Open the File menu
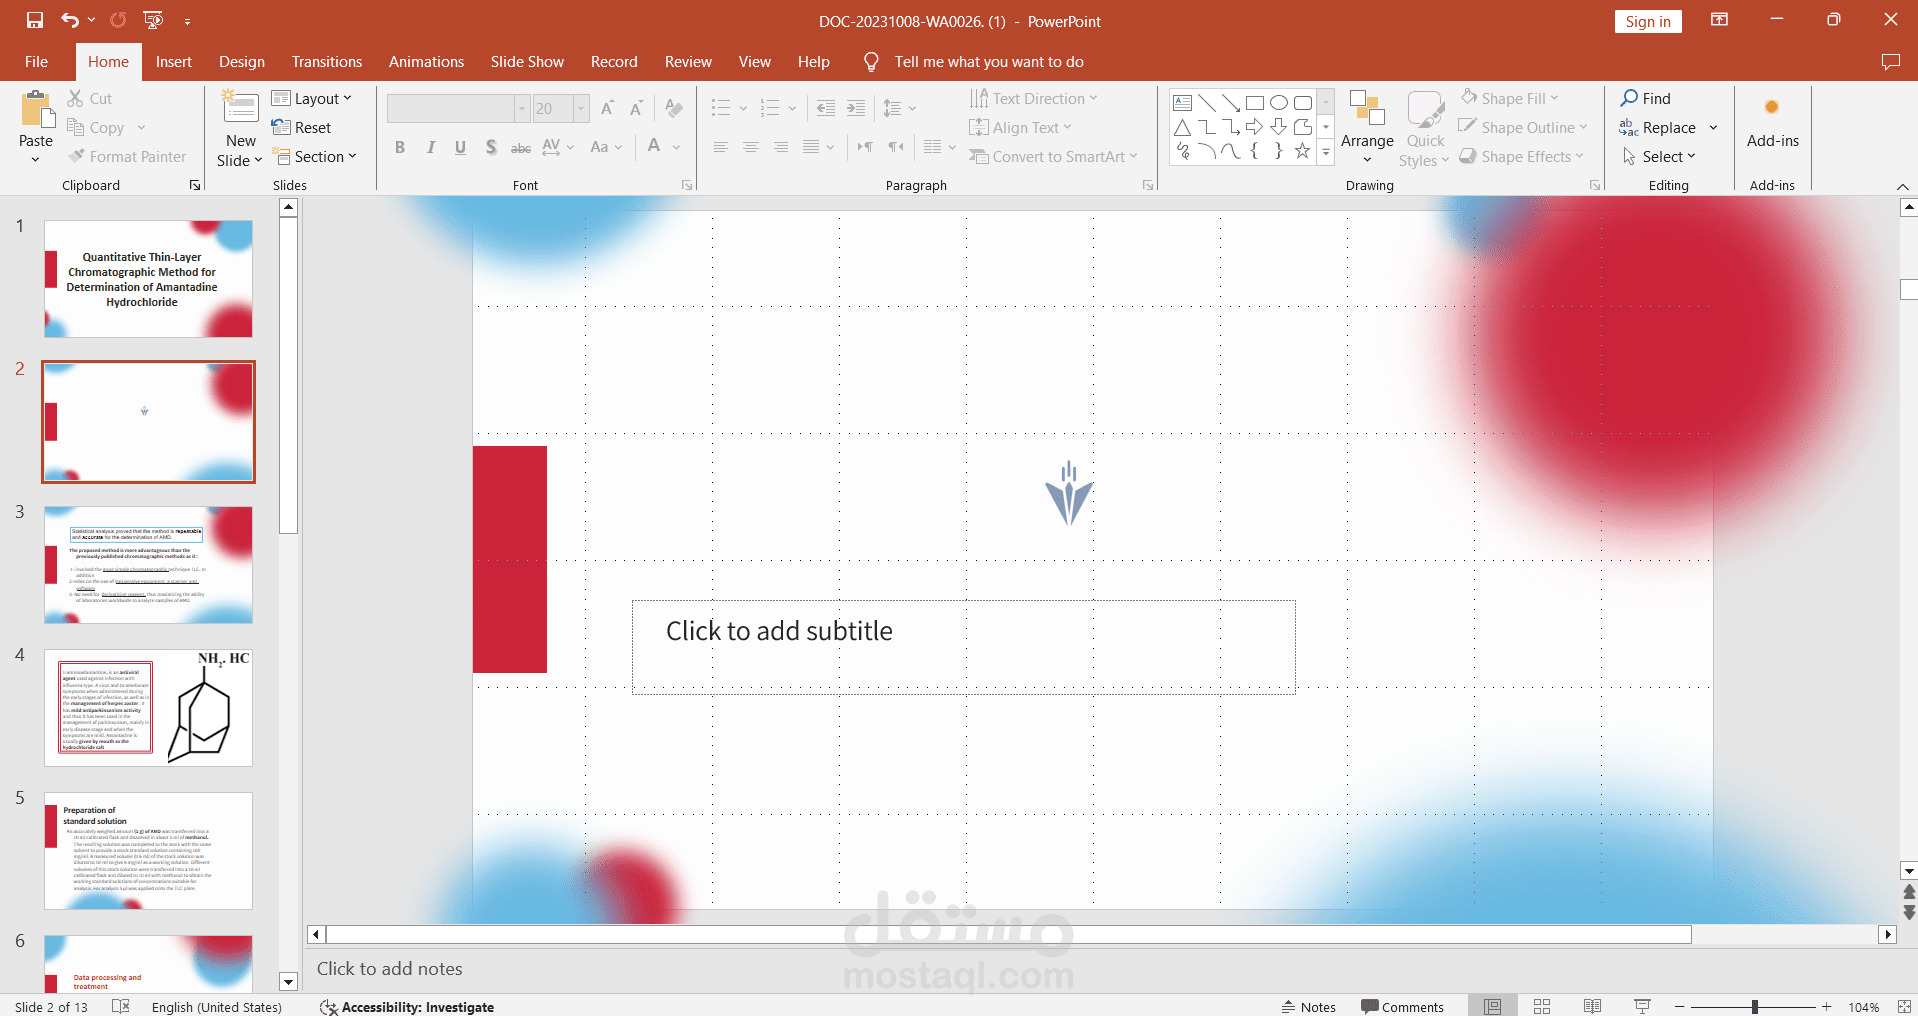Image resolution: width=1918 pixels, height=1016 pixels. pyautogui.click(x=36, y=62)
